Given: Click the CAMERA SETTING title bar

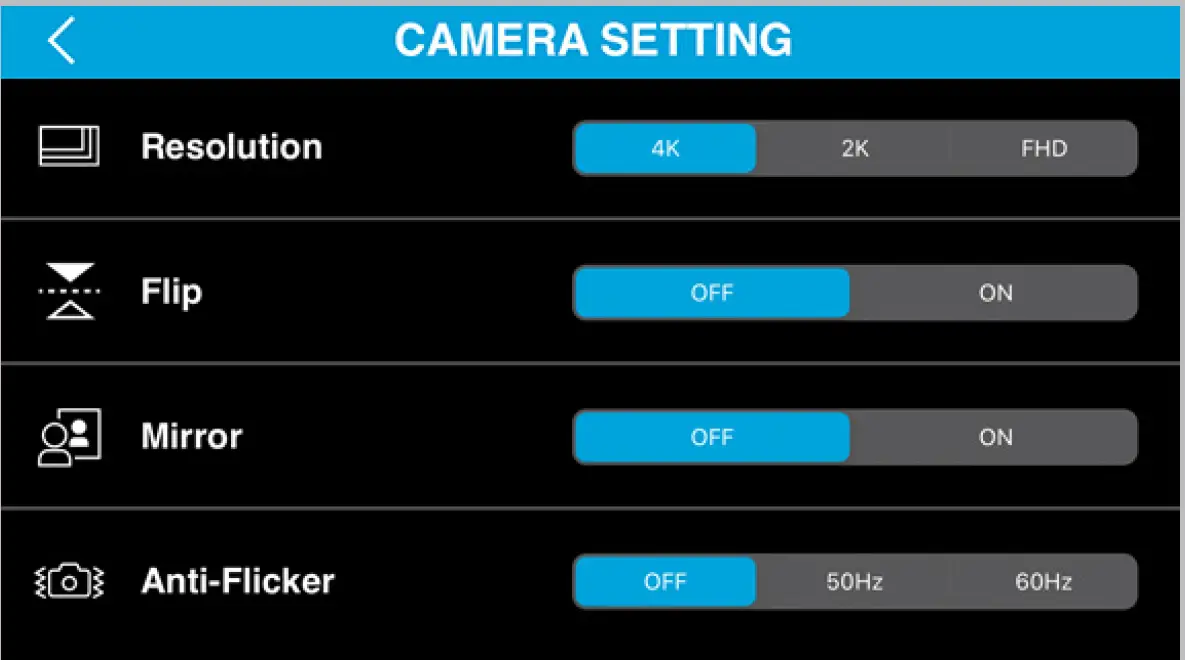Looking at the screenshot, I should tap(593, 40).
